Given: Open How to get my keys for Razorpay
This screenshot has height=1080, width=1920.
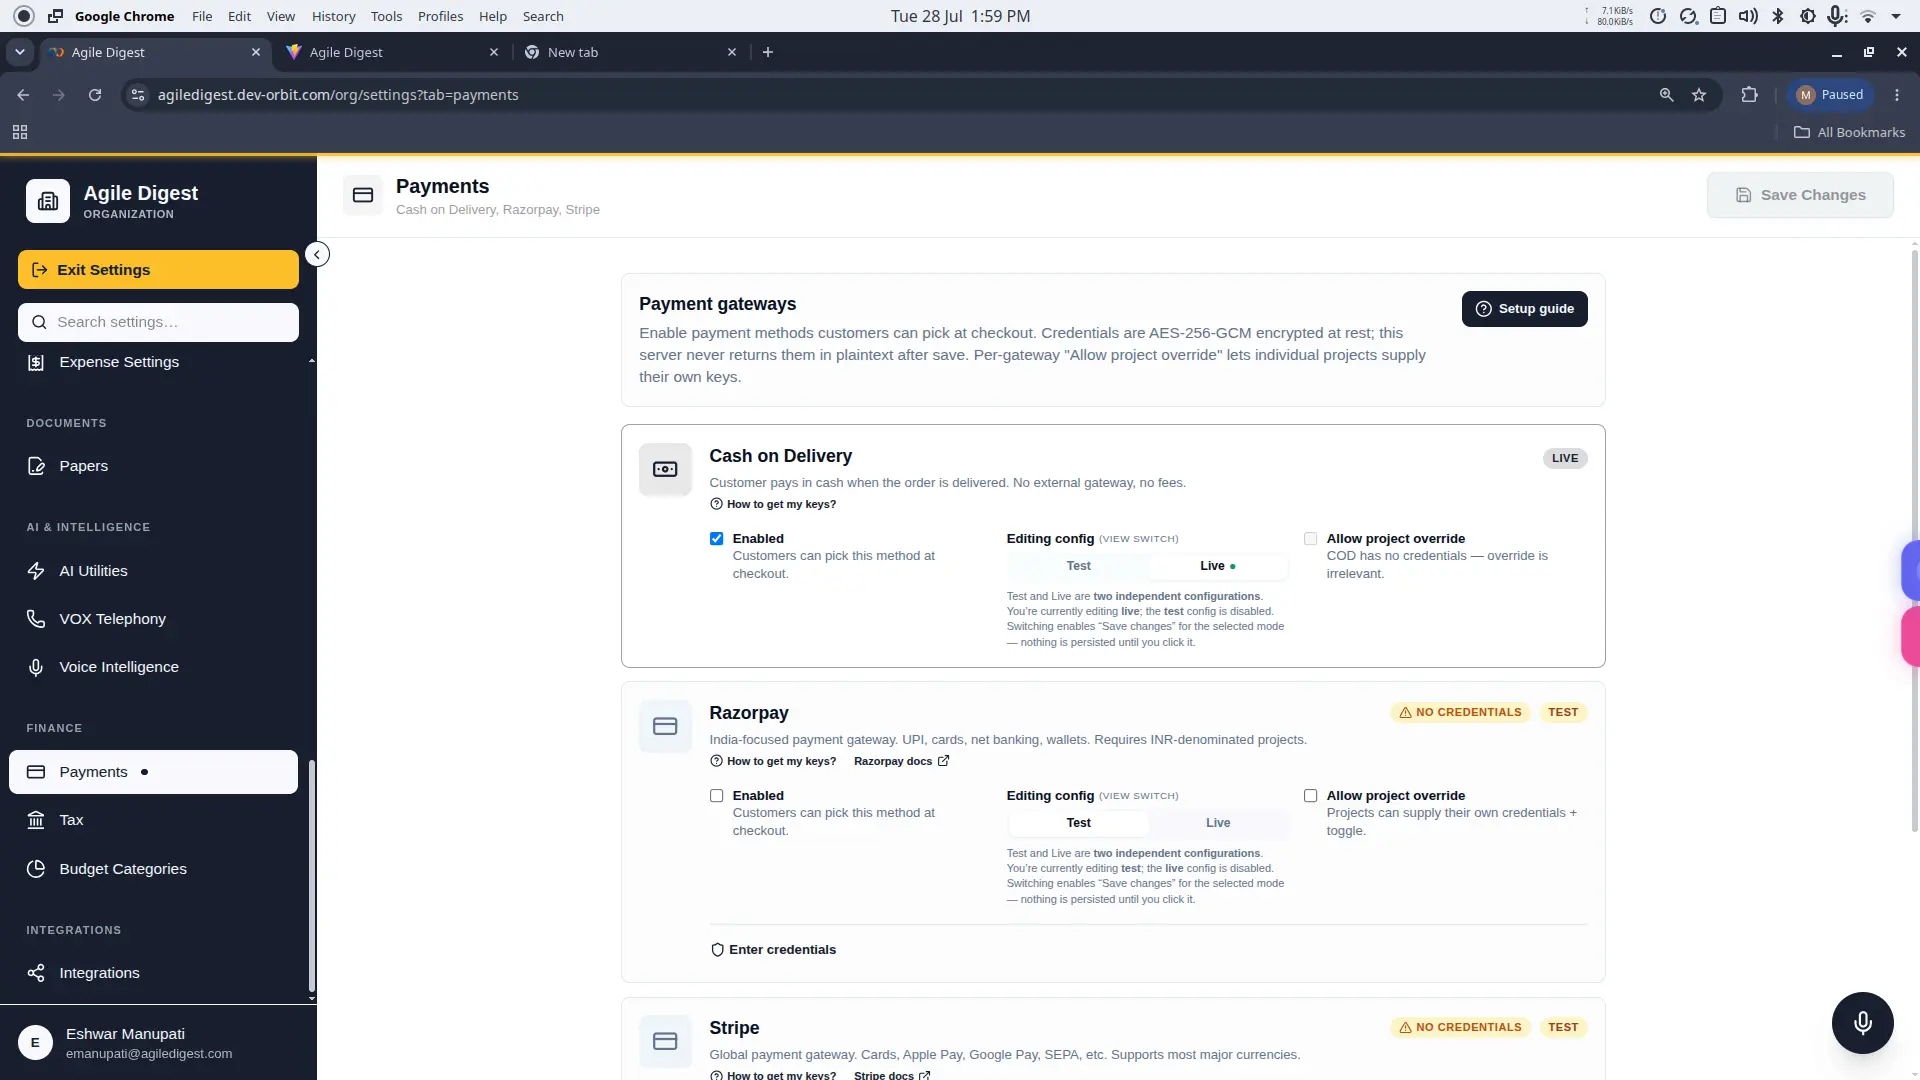Looking at the screenshot, I should pyautogui.click(x=773, y=761).
